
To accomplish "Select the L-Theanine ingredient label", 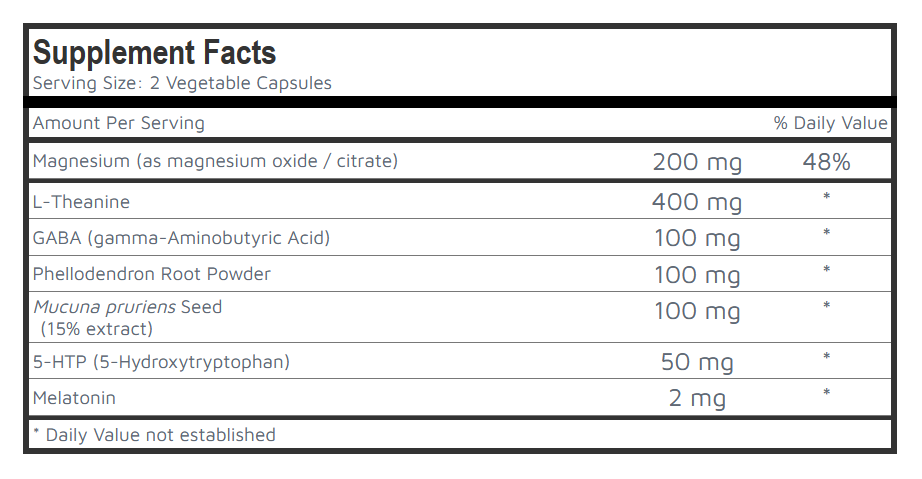I will point(81,202).
